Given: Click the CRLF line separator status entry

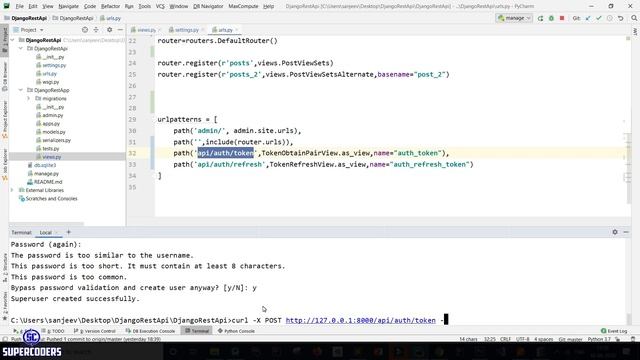Looking at the screenshot, I should [505, 339].
